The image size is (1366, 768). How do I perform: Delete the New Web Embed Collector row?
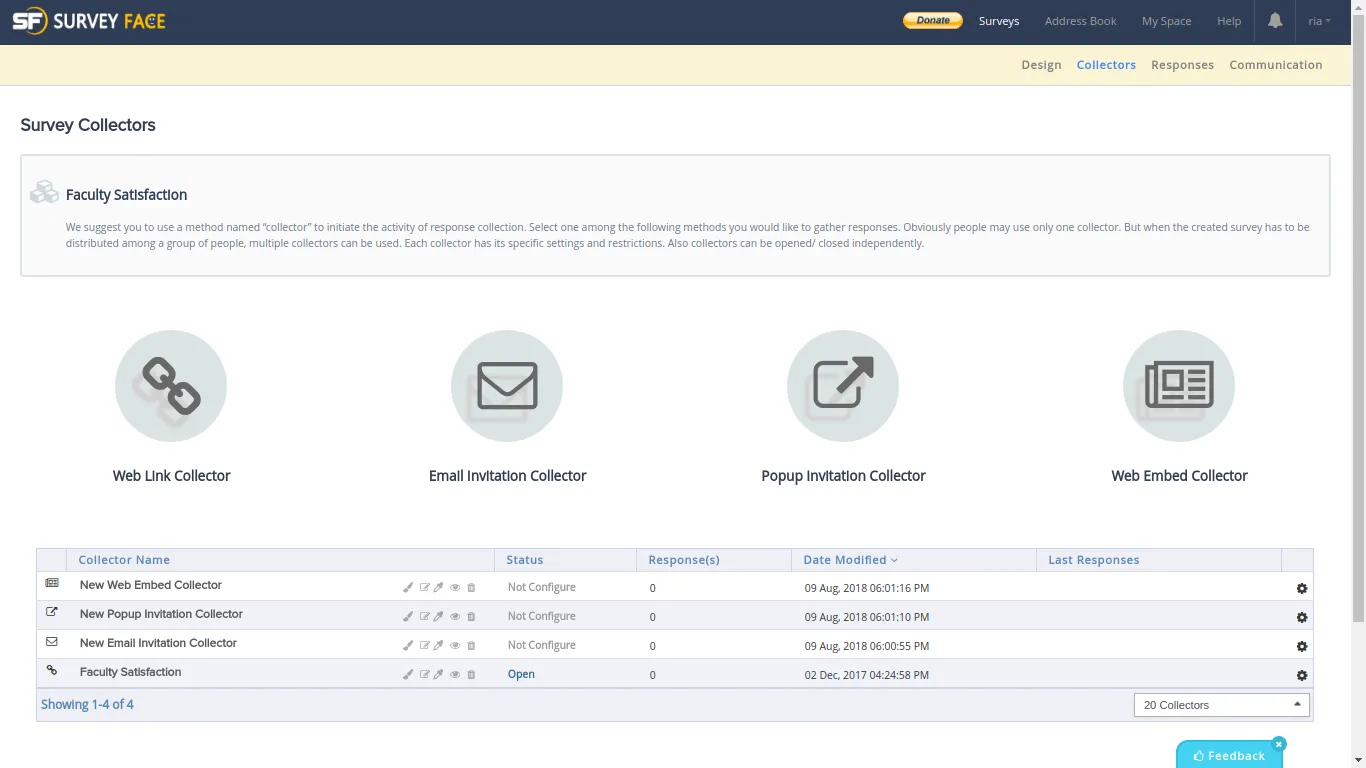click(x=472, y=588)
